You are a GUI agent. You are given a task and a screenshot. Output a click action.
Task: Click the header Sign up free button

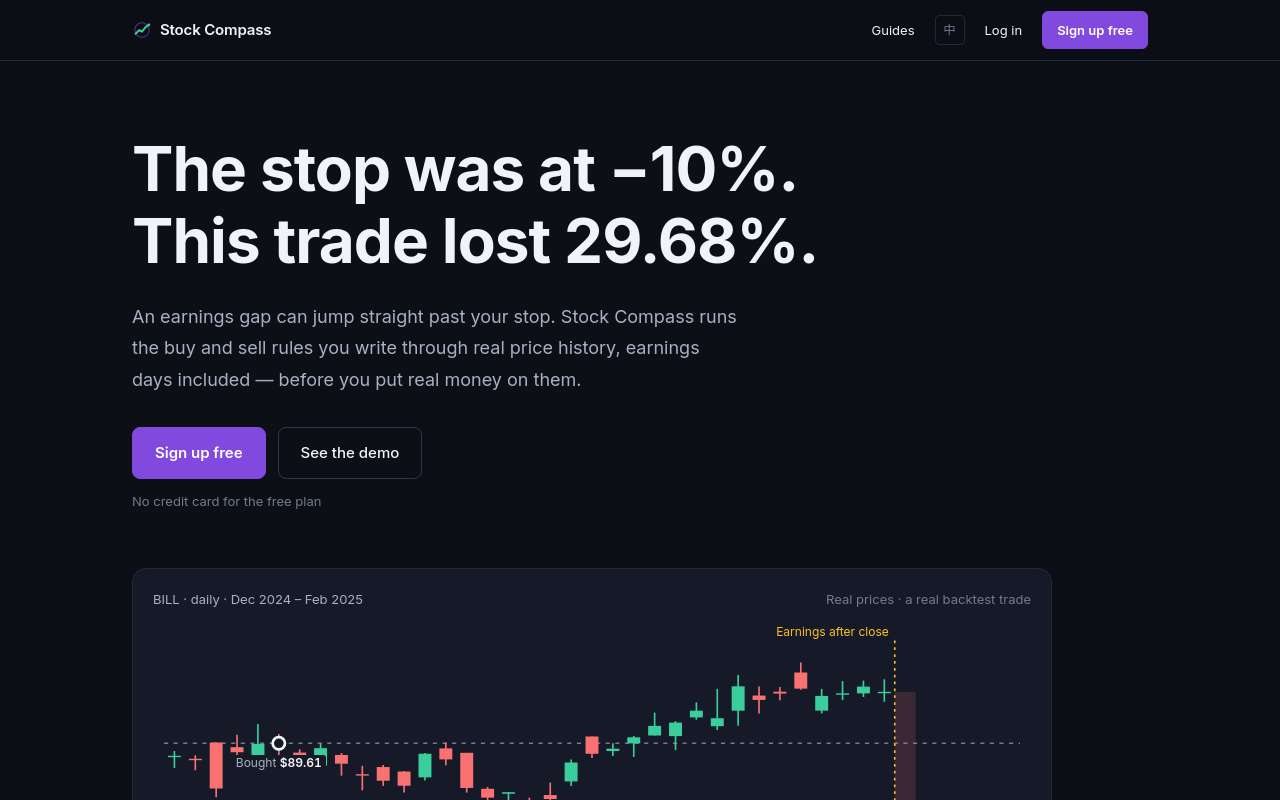point(1095,30)
